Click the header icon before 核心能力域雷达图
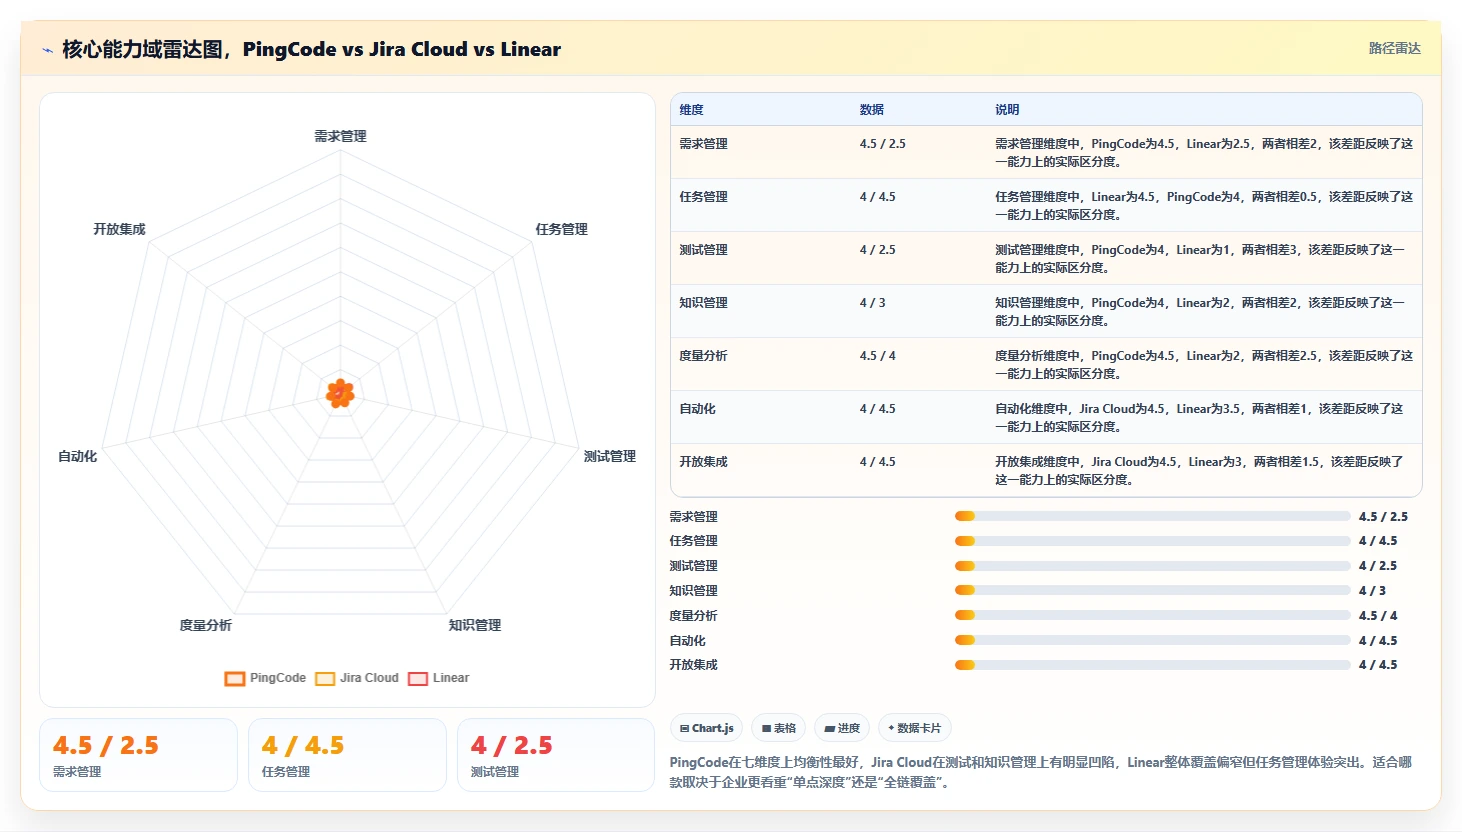 47,50
